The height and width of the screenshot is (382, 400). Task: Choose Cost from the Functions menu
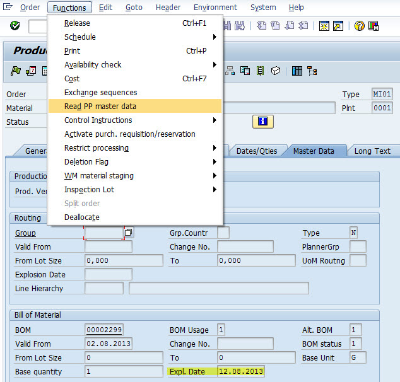[x=135, y=78]
